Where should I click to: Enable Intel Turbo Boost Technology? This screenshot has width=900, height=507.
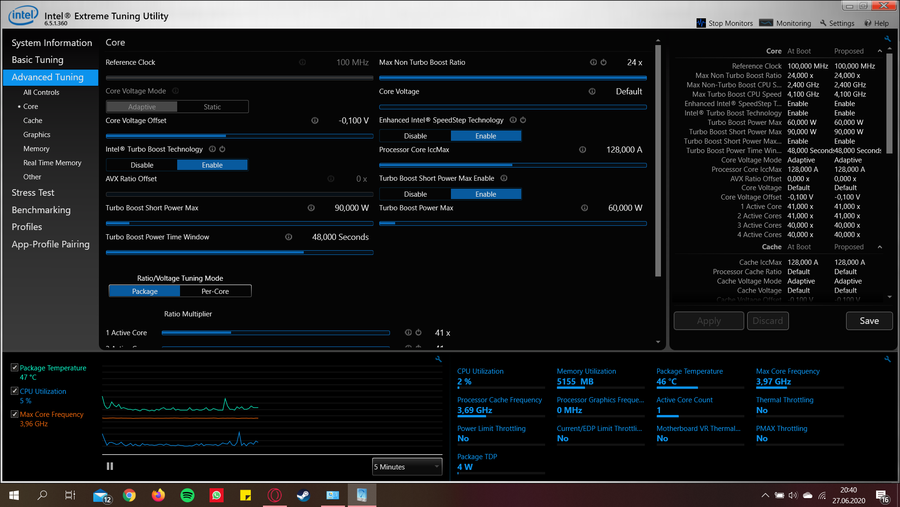coord(212,165)
